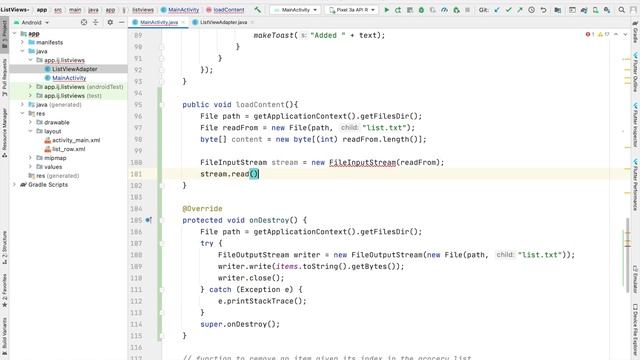Click the Git Rollback undo icon
Screen dimensions: 640x360
point(543,10)
